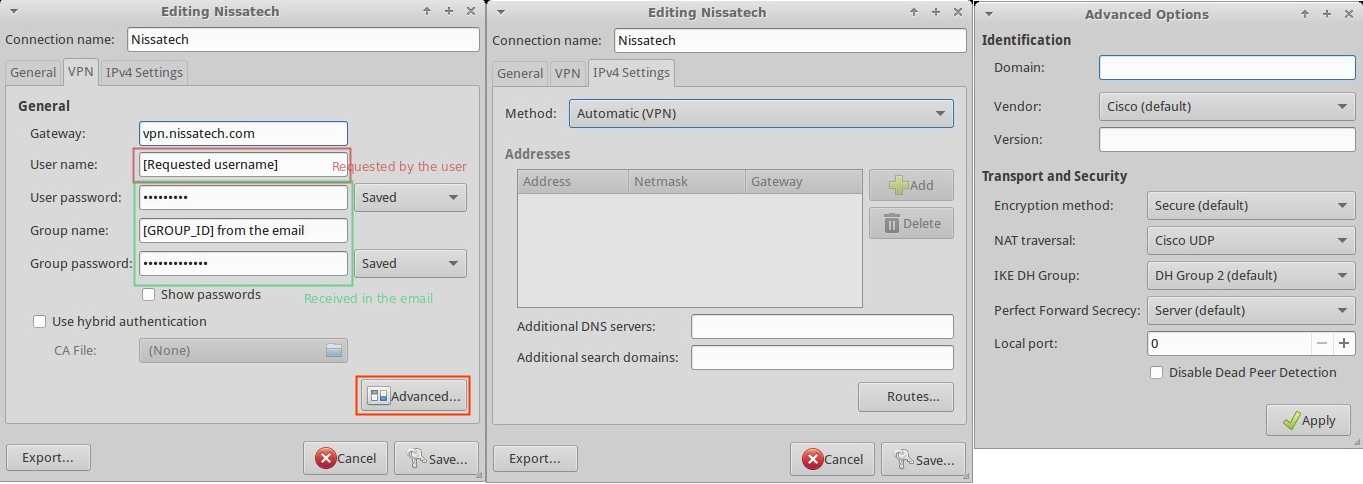Viewport: 1363px width, 484px height.
Task: Click the Add address button
Action: (x=911, y=185)
